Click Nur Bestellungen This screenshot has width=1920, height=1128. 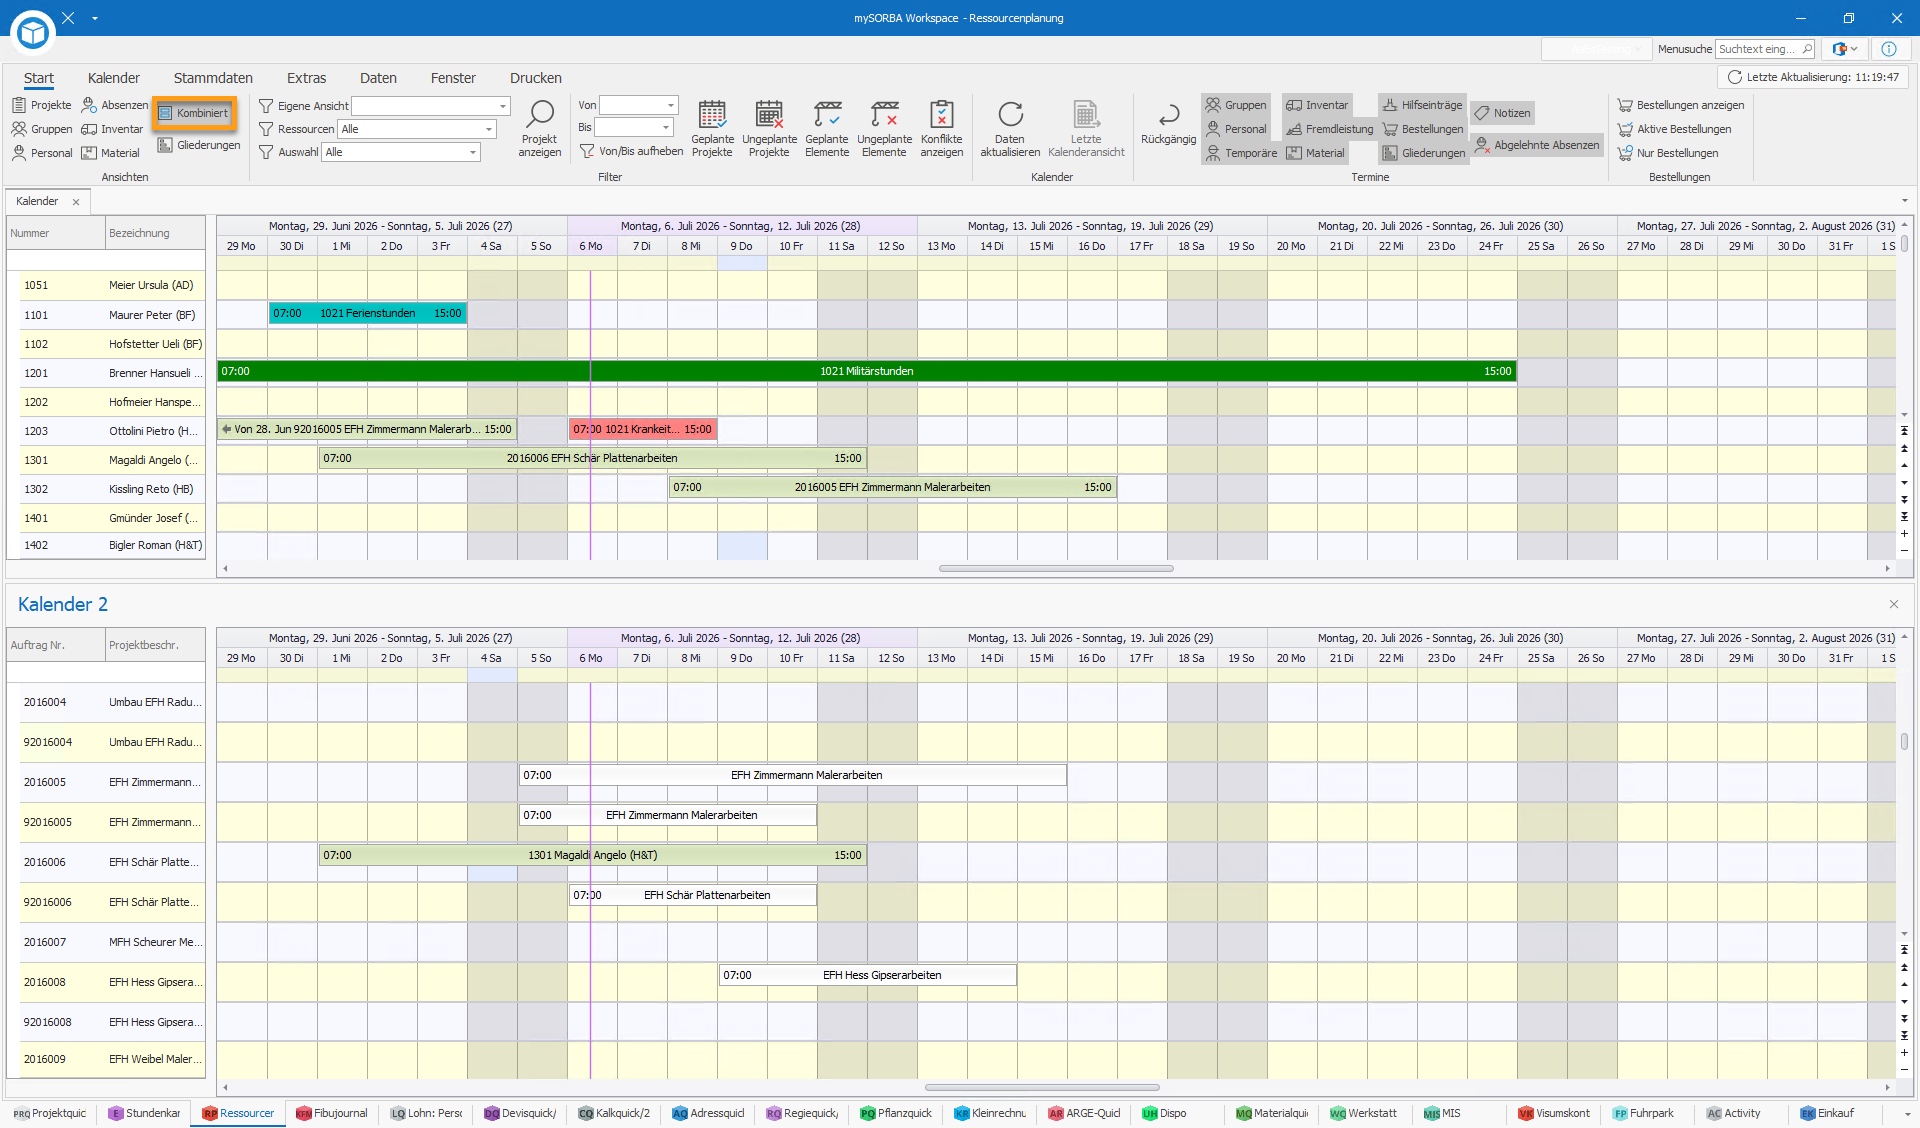coord(1668,153)
